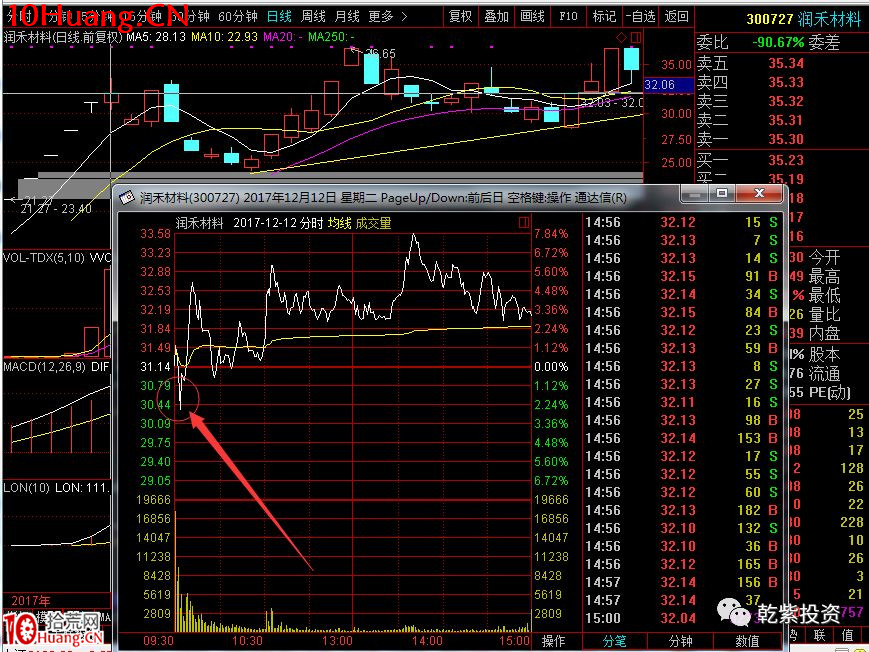
Task: Select the 卖二 35.31 ask row
Action: click(750, 120)
